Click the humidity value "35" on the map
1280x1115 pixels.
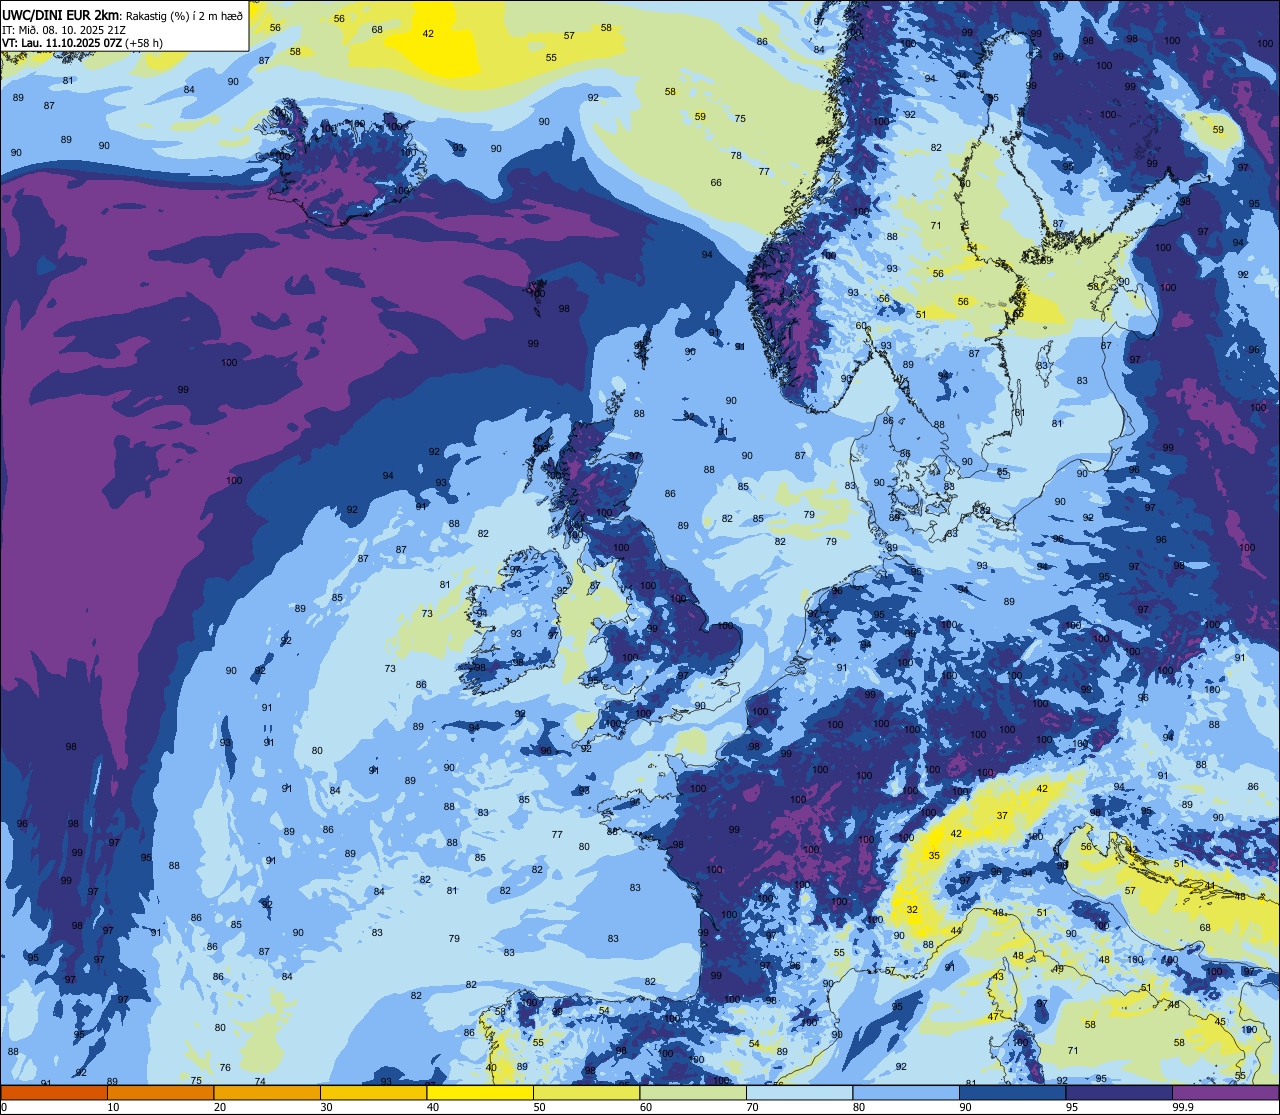point(934,855)
